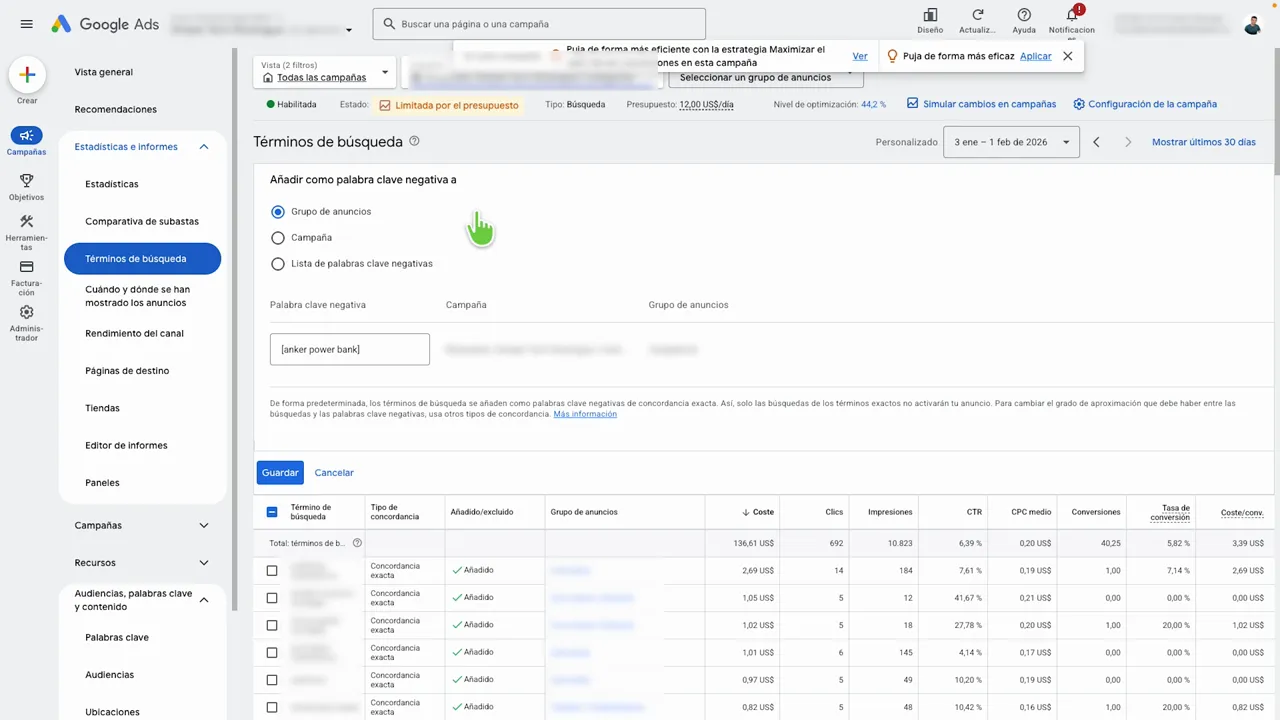The height and width of the screenshot is (720, 1280).
Task: Open Comparativa de subastas
Action: click(x=142, y=221)
